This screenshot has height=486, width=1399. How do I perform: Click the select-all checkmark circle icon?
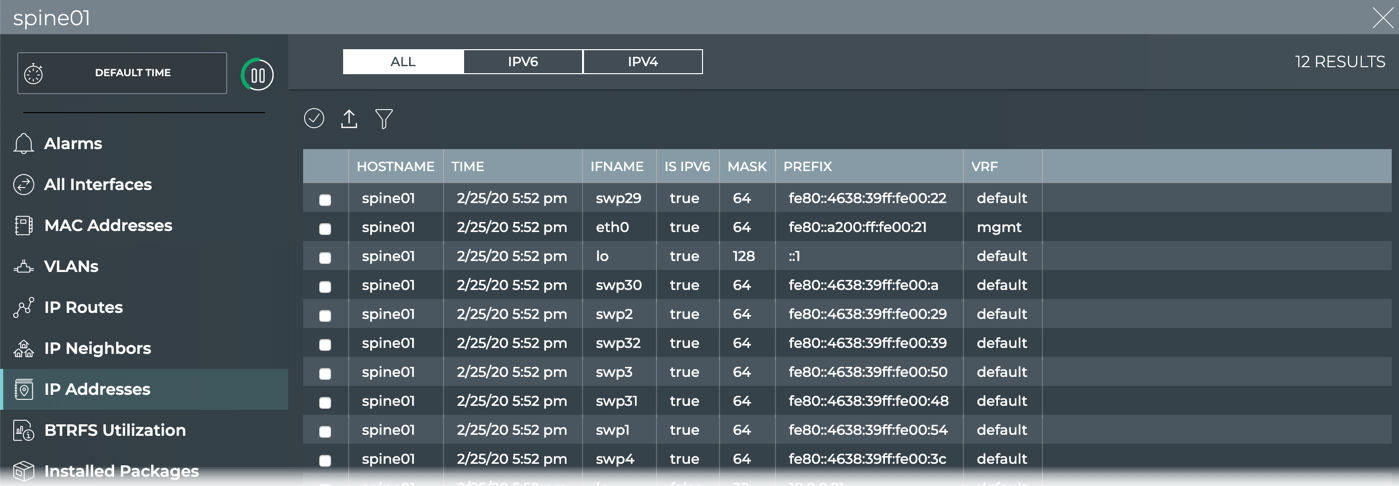click(314, 119)
